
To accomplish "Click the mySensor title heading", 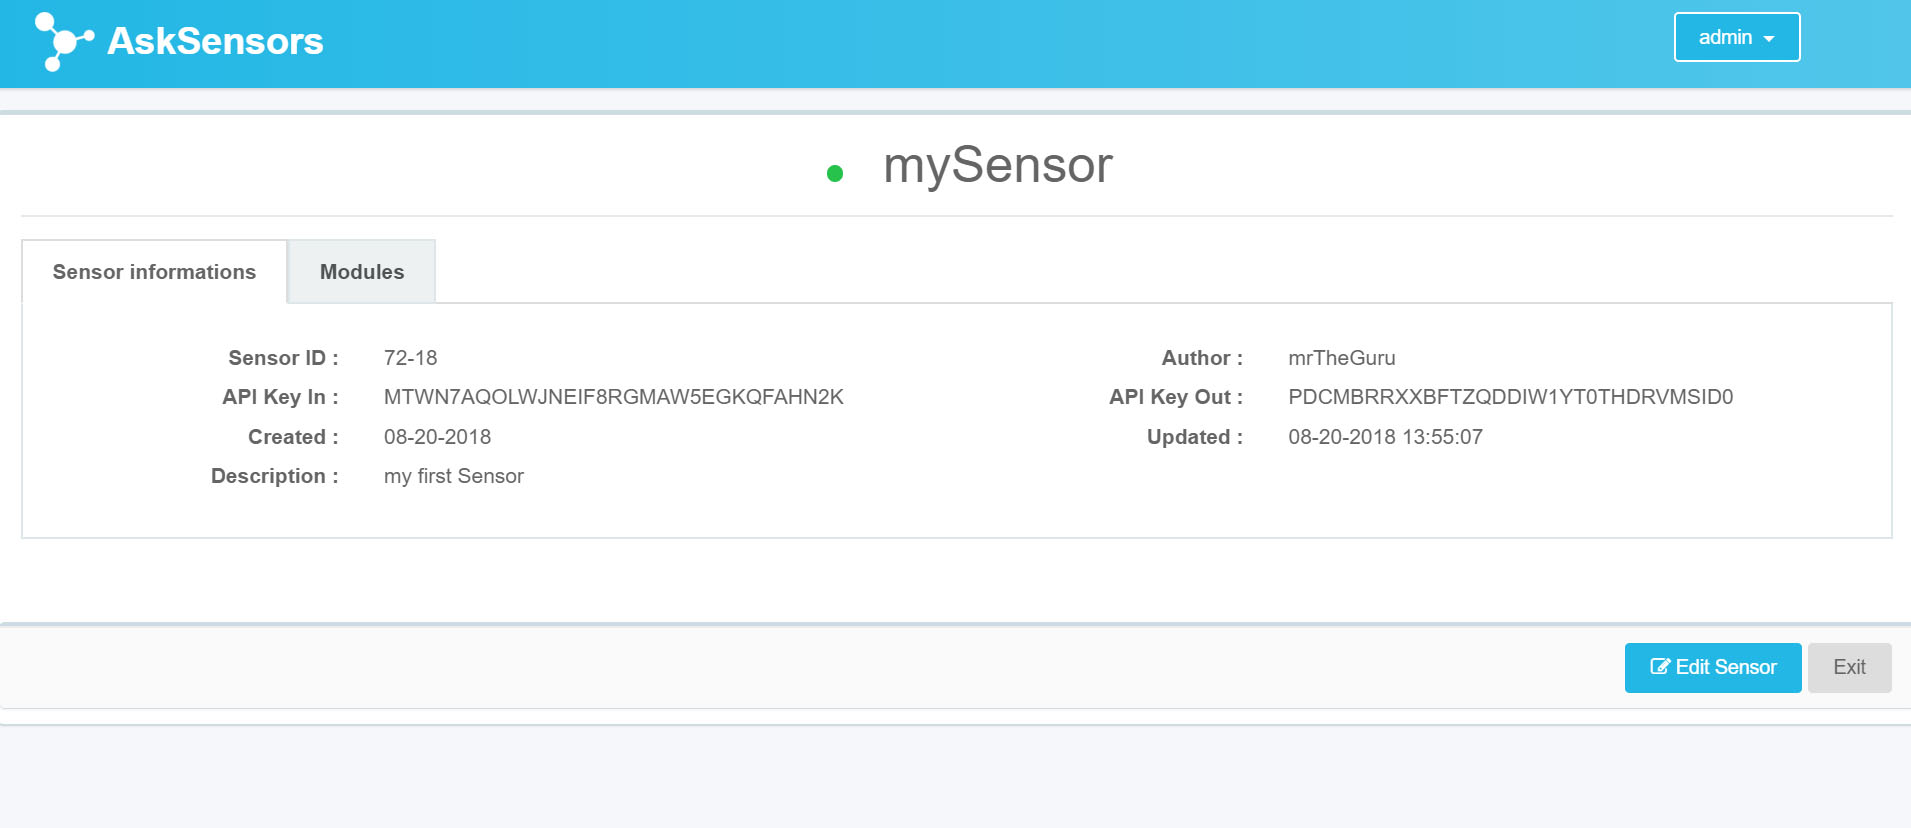I will [x=997, y=165].
